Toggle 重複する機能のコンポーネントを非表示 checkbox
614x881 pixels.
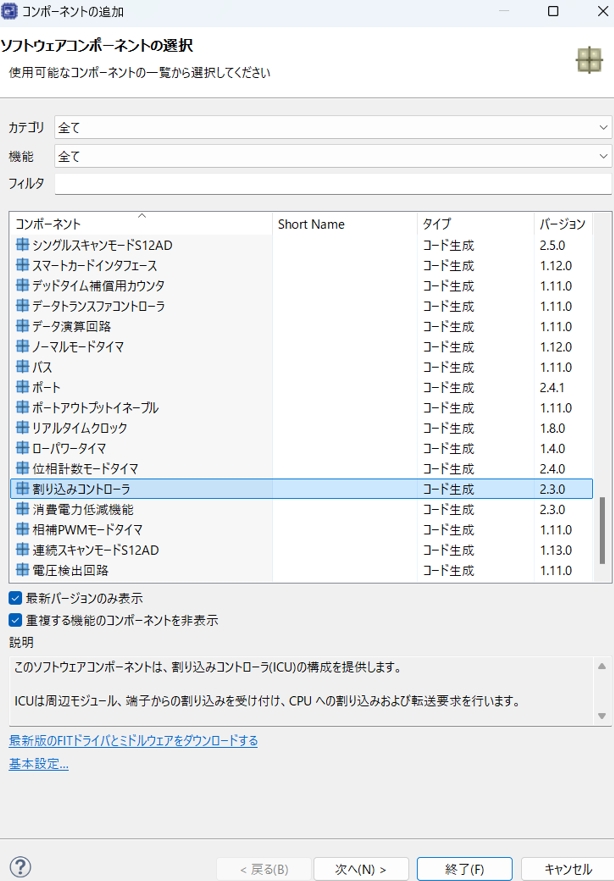15,620
